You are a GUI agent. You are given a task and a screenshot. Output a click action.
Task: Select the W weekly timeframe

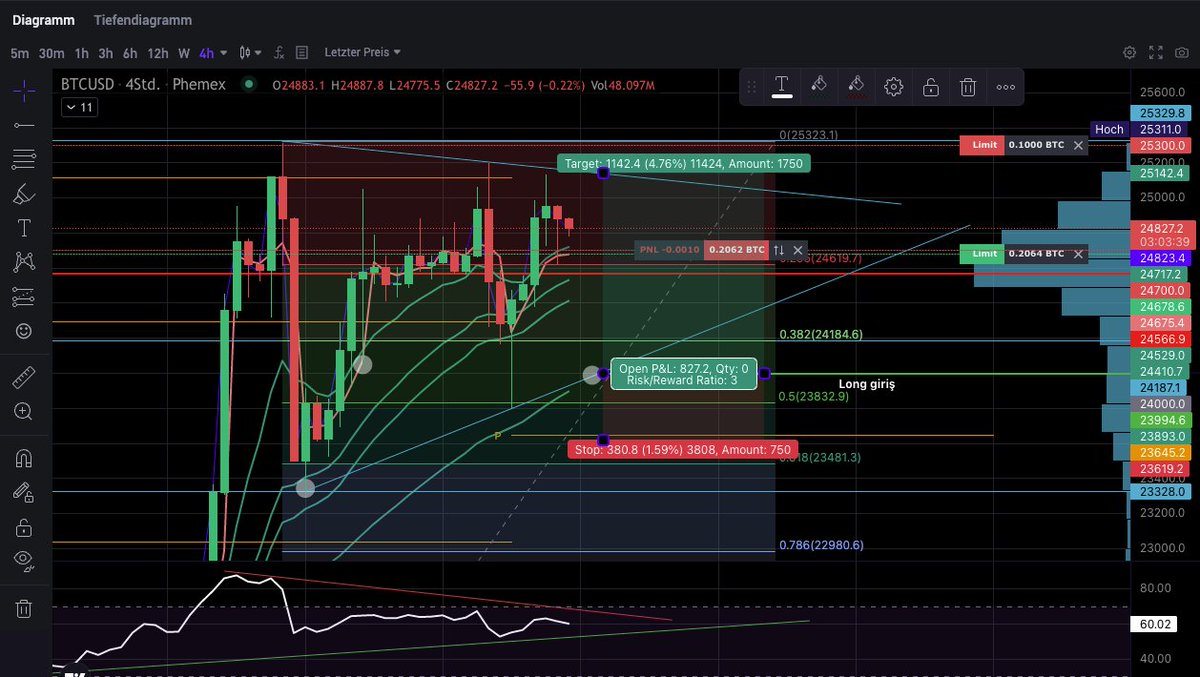tap(184, 52)
